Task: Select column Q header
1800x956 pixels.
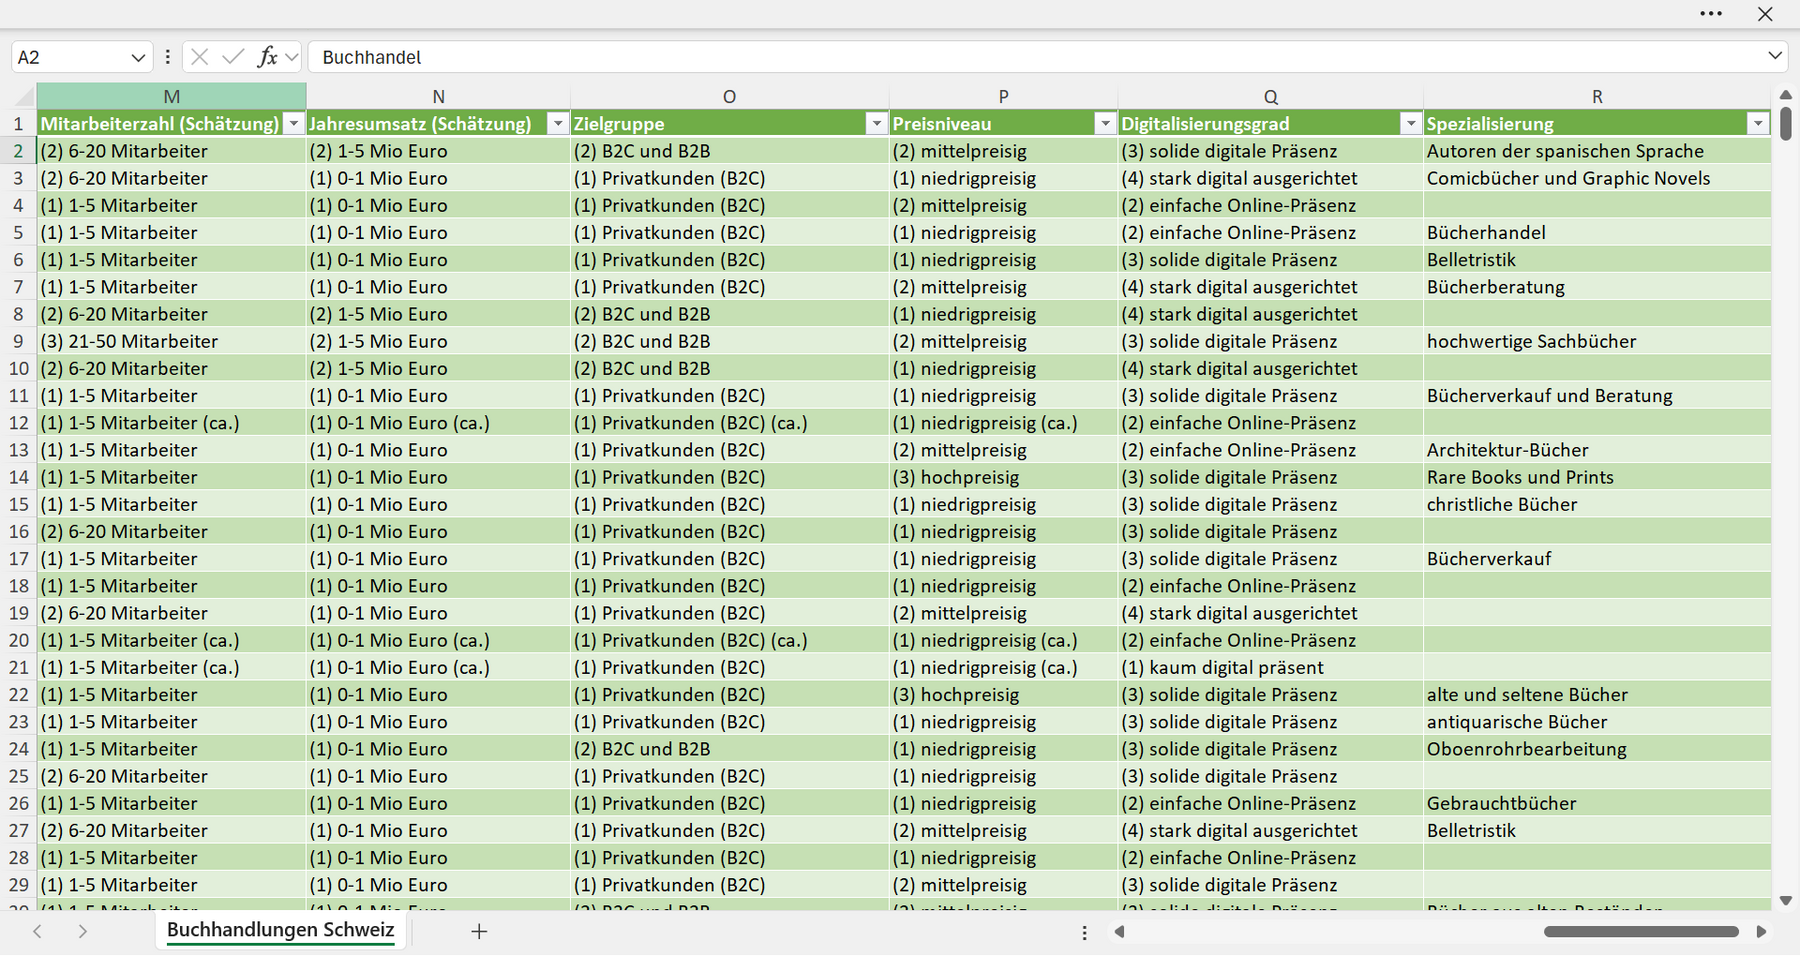Action: click(x=1270, y=96)
